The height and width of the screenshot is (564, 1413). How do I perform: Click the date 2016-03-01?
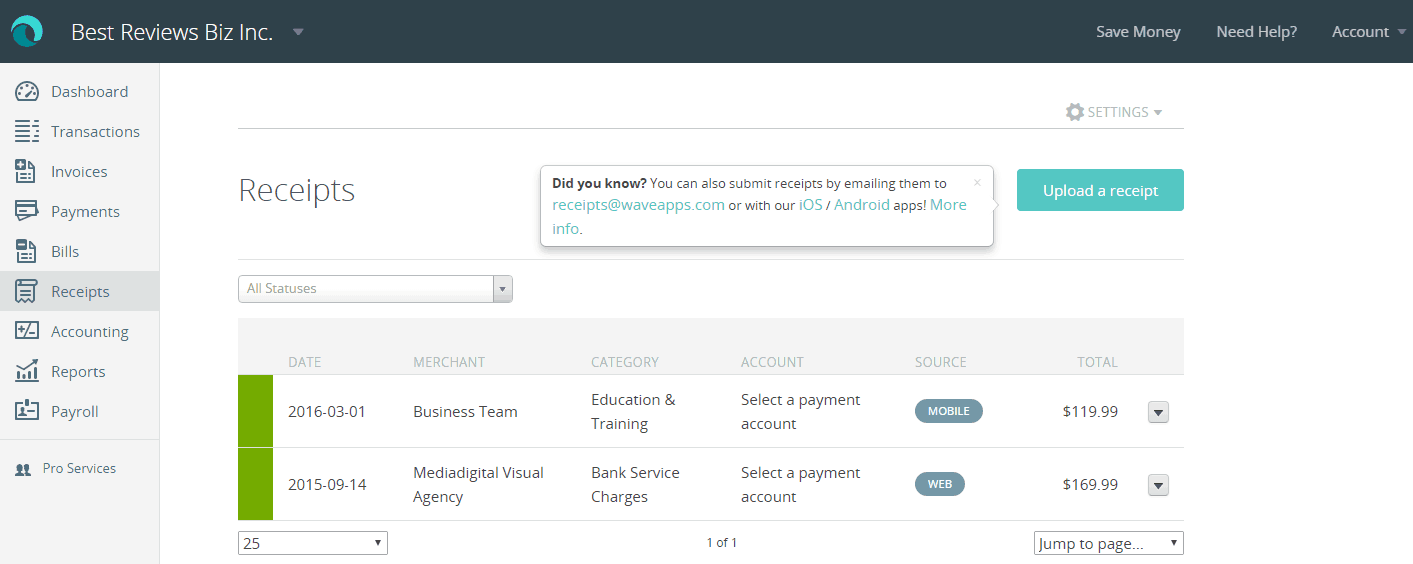click(x=327, y=411)
